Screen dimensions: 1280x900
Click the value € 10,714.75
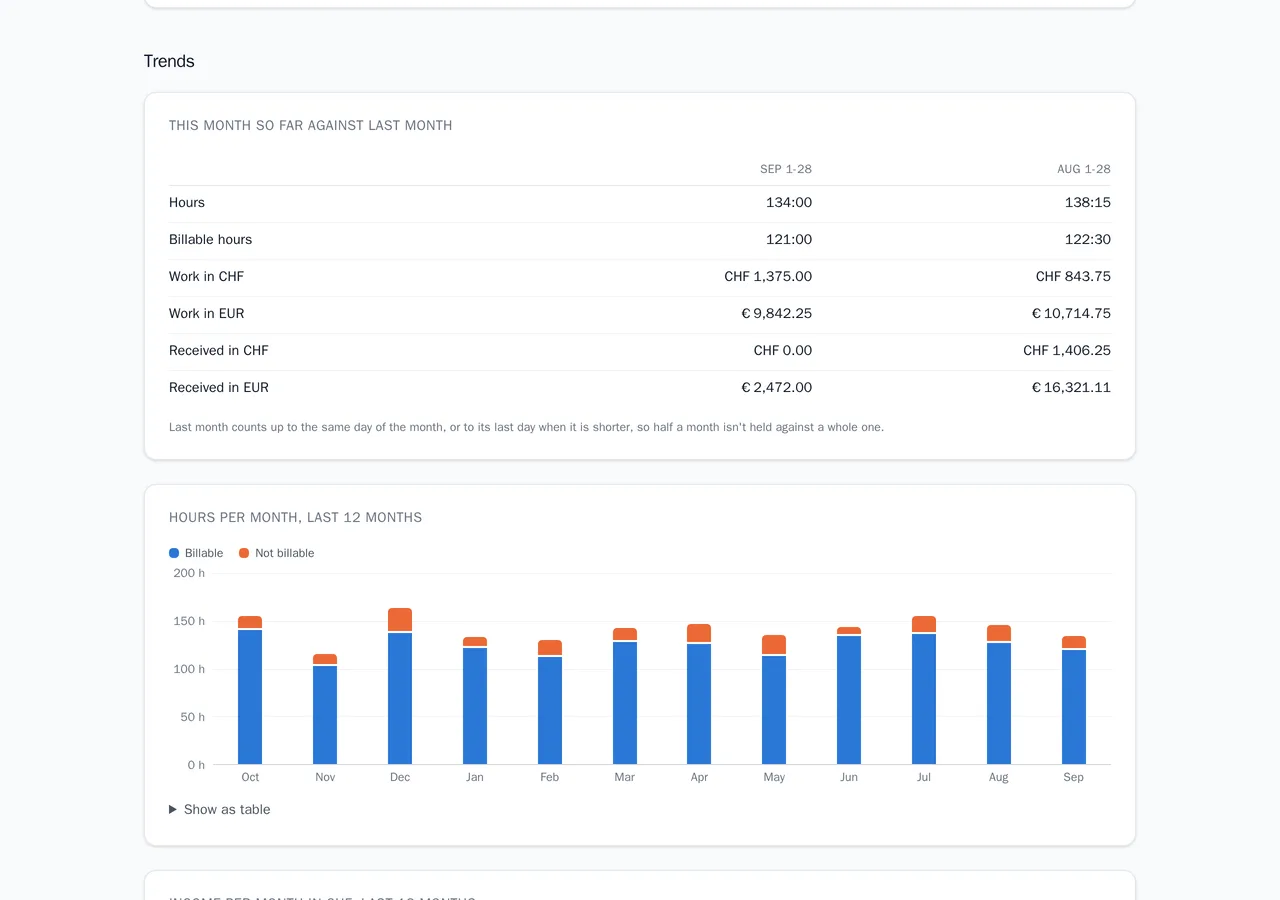click(1071, 314)
